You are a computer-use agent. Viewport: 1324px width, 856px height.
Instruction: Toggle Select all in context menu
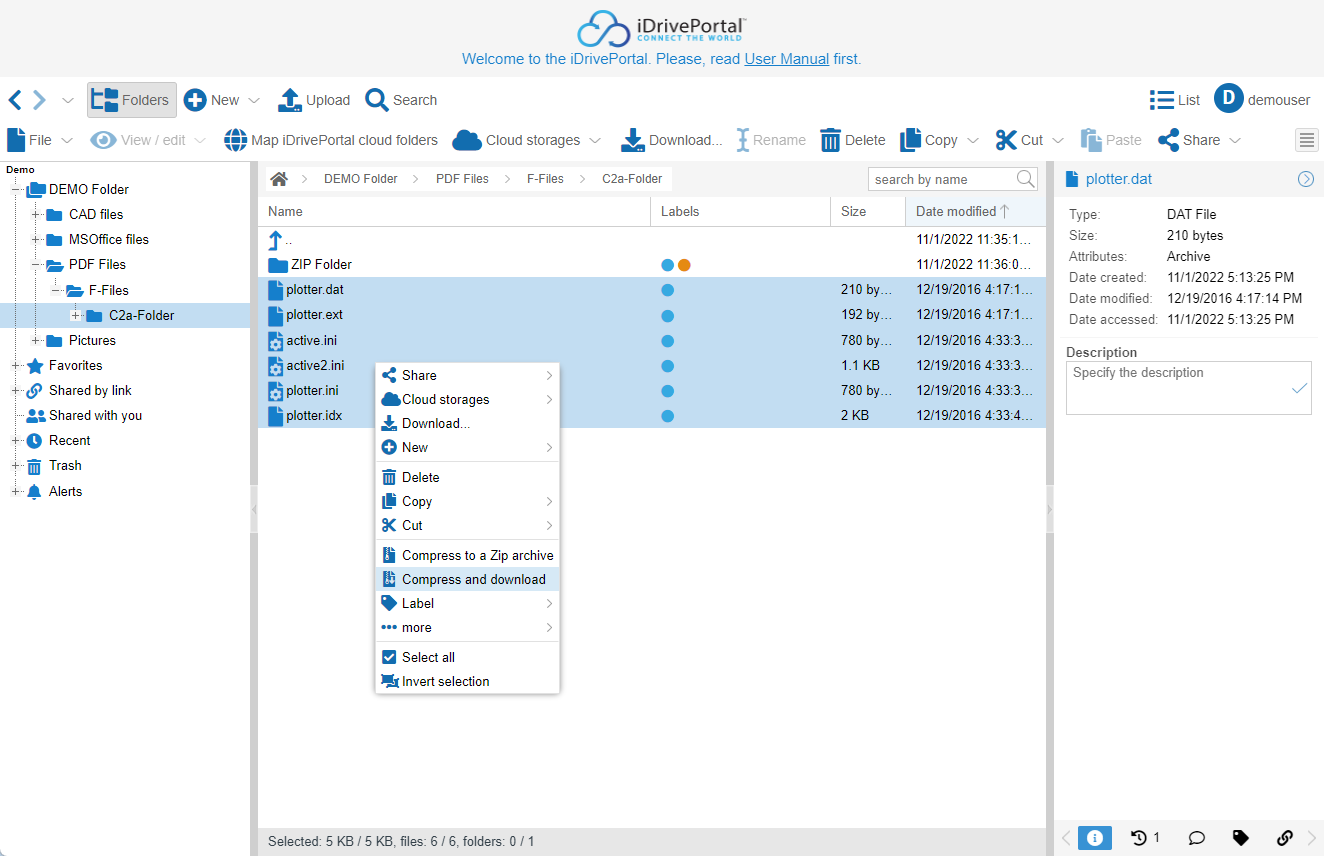click(x=428, y=657)
